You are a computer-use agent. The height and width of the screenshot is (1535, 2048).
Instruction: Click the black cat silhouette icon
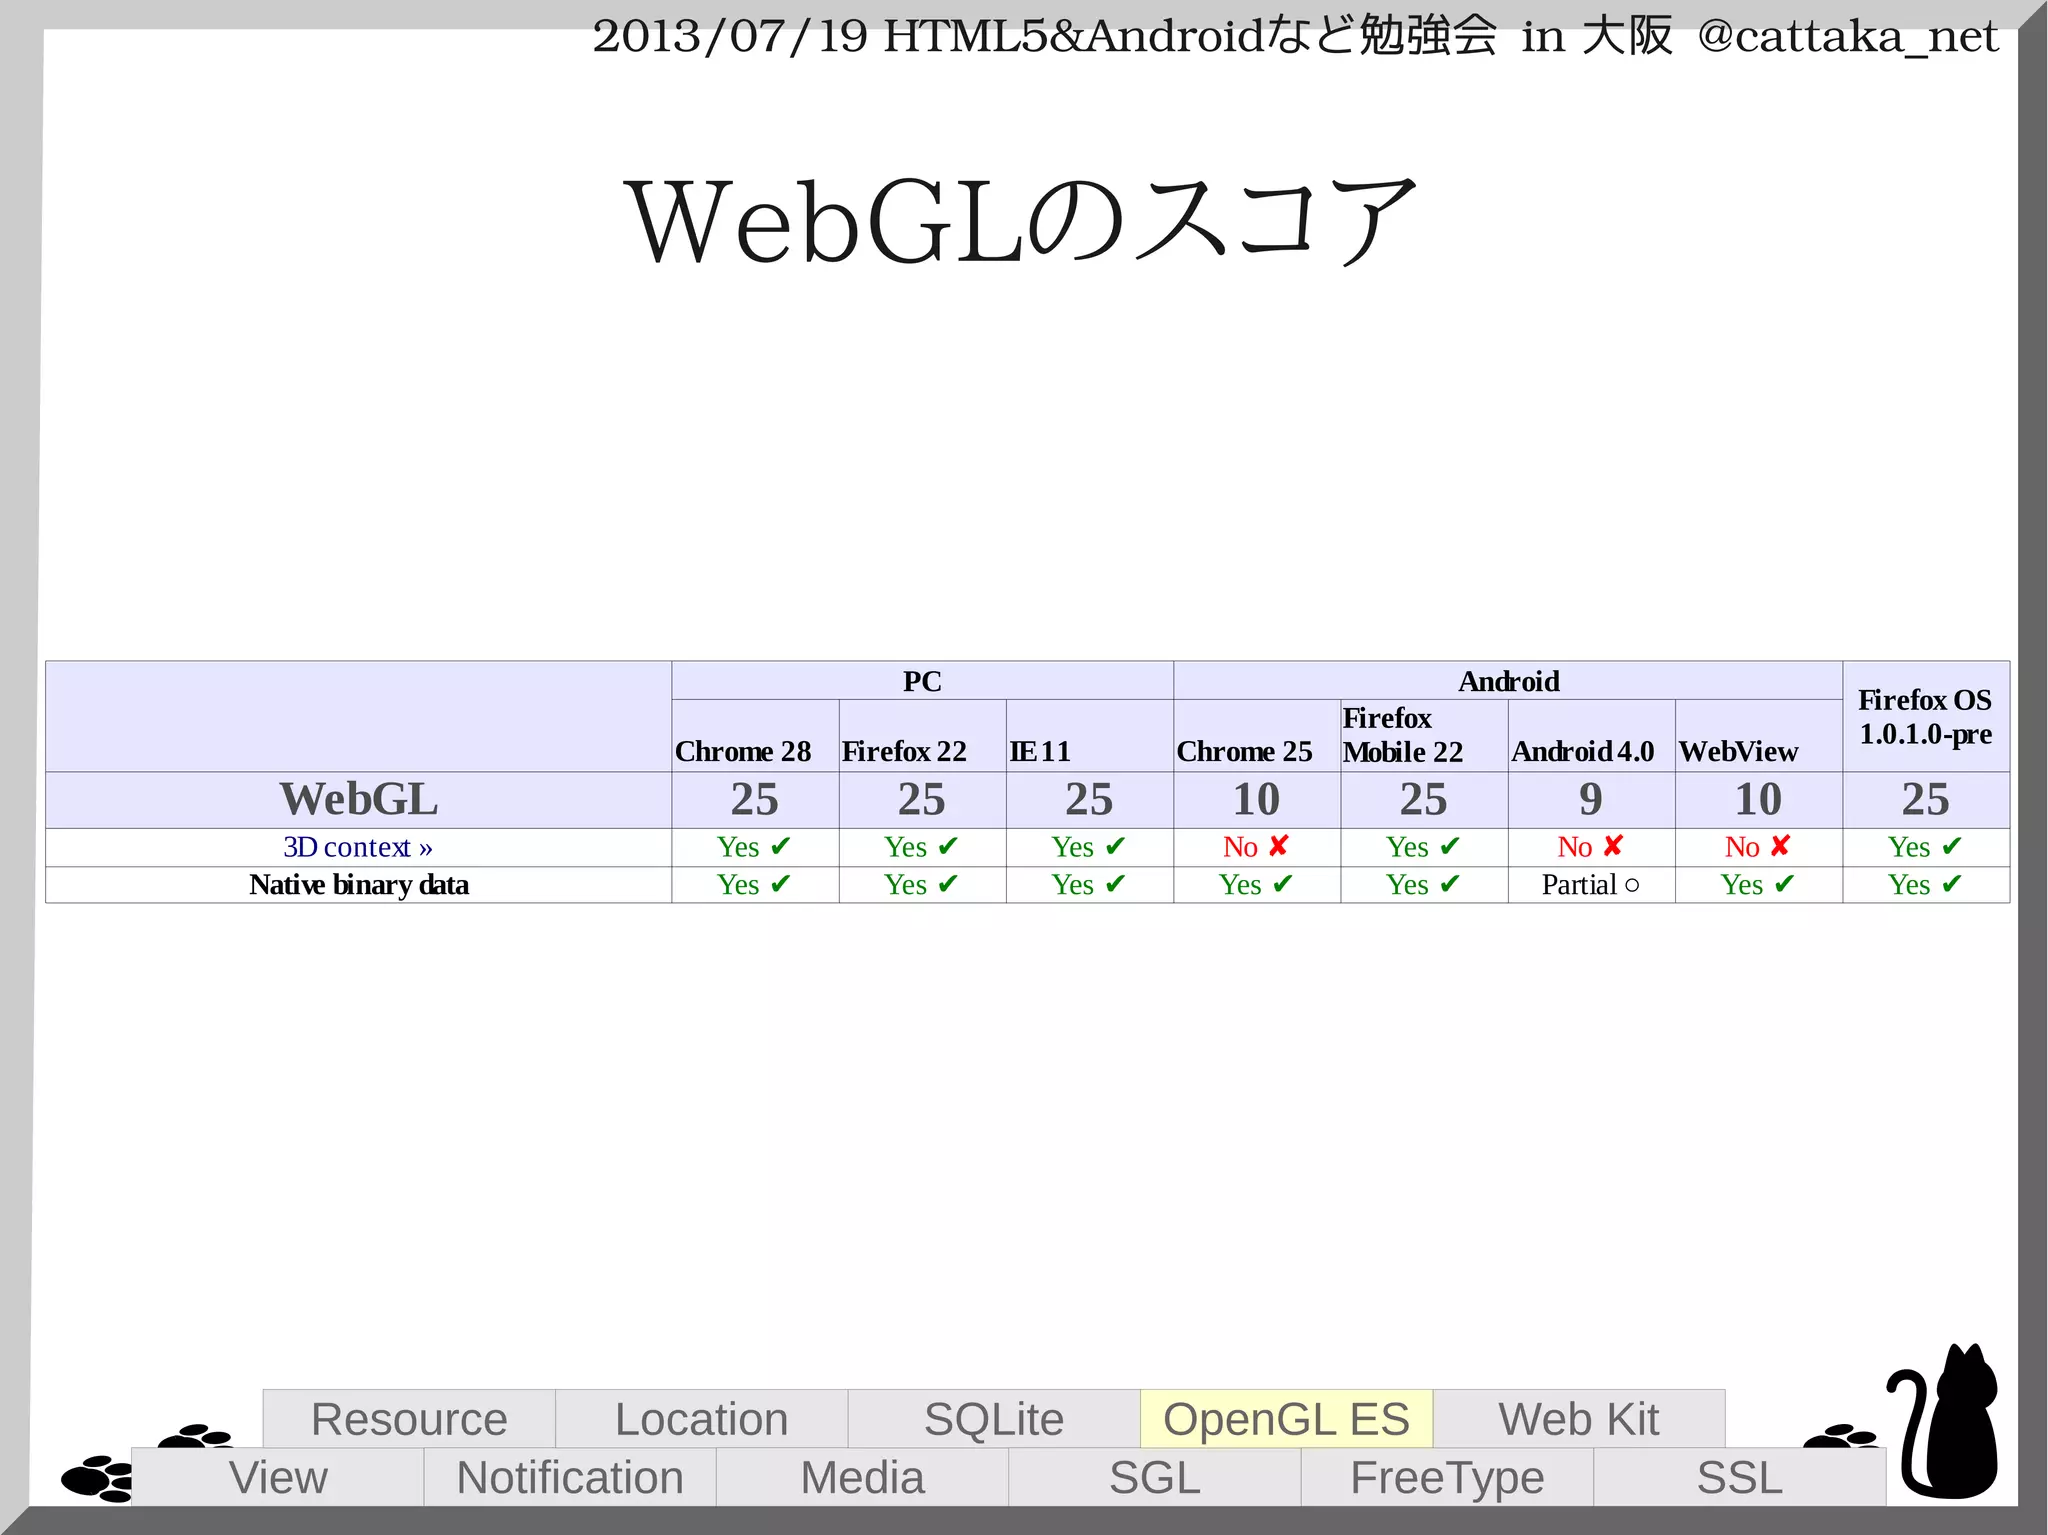(1942, 1422)
